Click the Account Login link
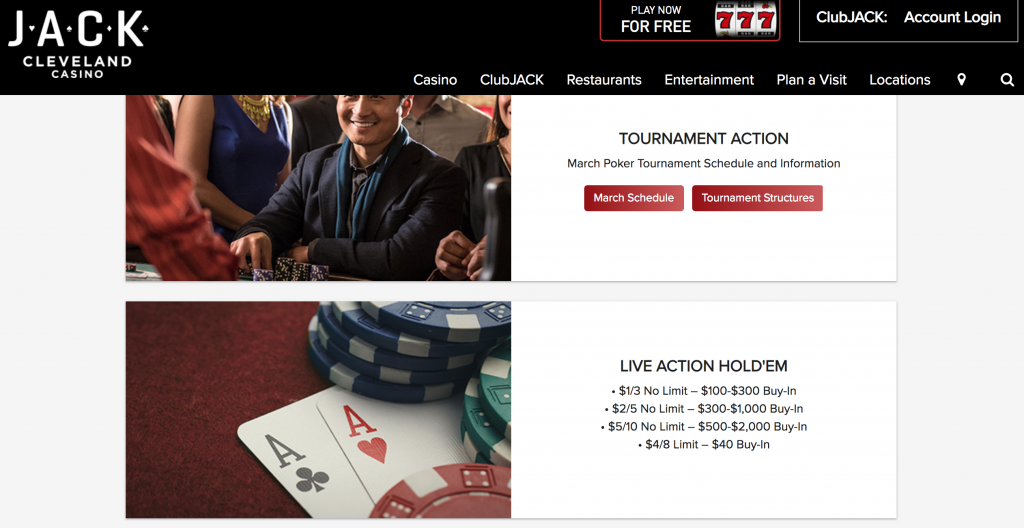Screen dimensions: 1024x528 [952, 18]
